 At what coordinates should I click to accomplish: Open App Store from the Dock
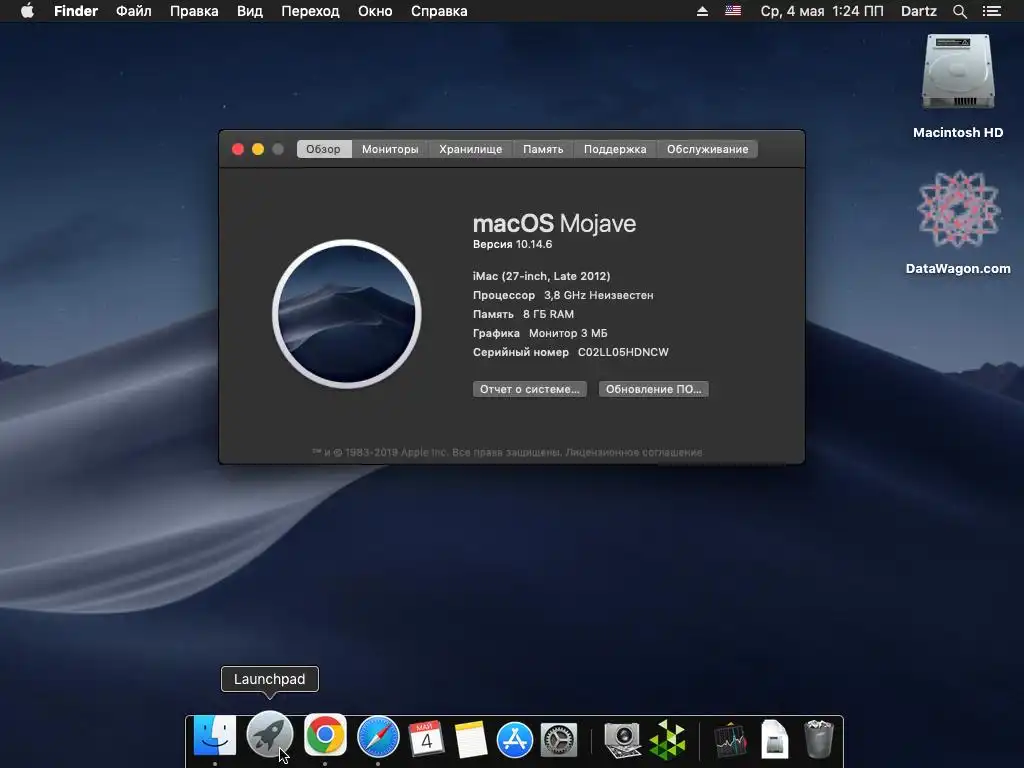click(x=515, y=740)
